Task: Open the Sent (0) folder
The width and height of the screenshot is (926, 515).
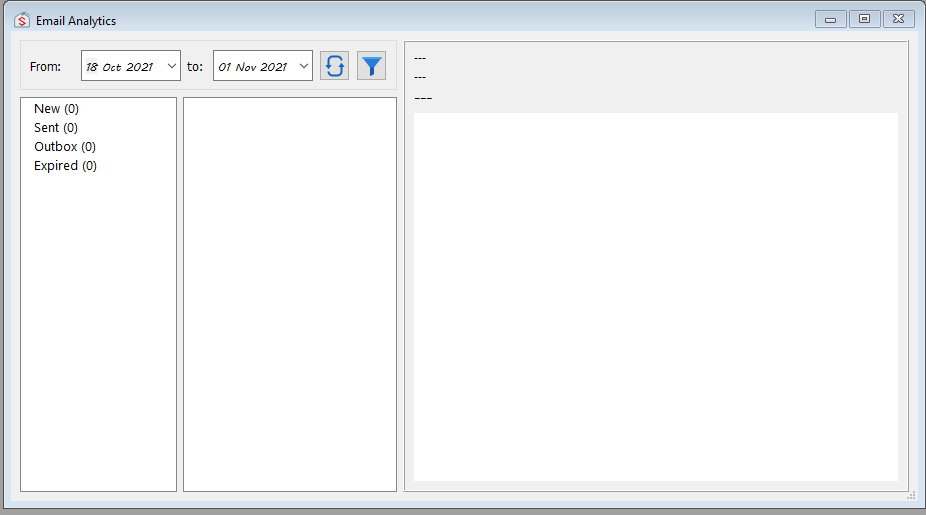Action: click(56, 127)
